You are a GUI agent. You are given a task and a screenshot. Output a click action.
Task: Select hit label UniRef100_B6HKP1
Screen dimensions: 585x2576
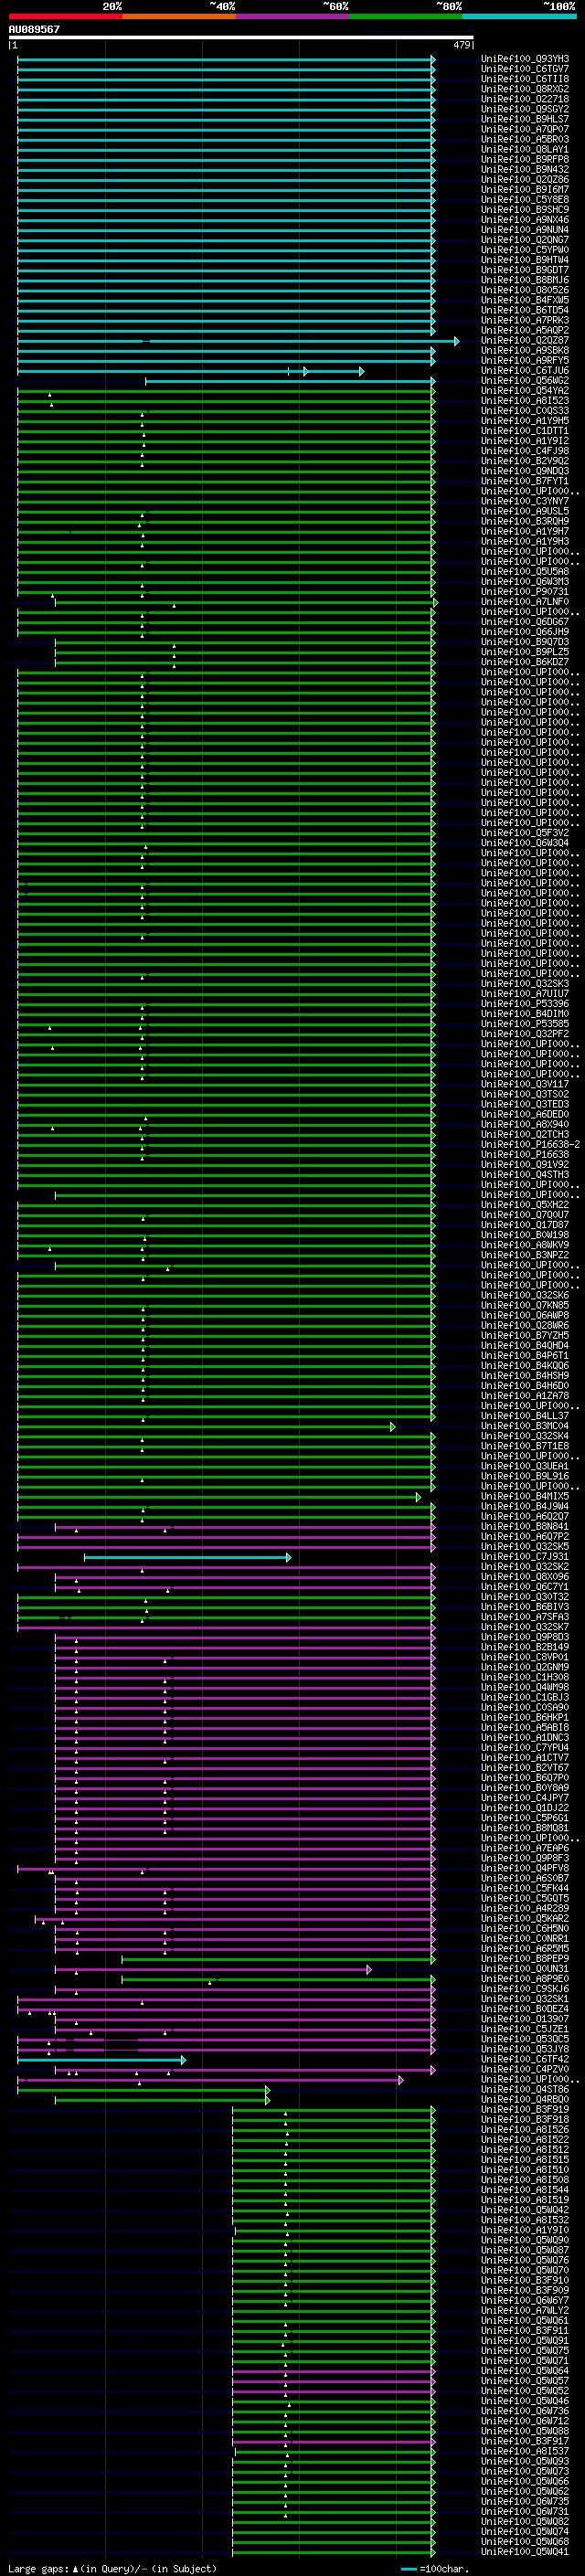pyautogui.click(x=525, y=1717)
